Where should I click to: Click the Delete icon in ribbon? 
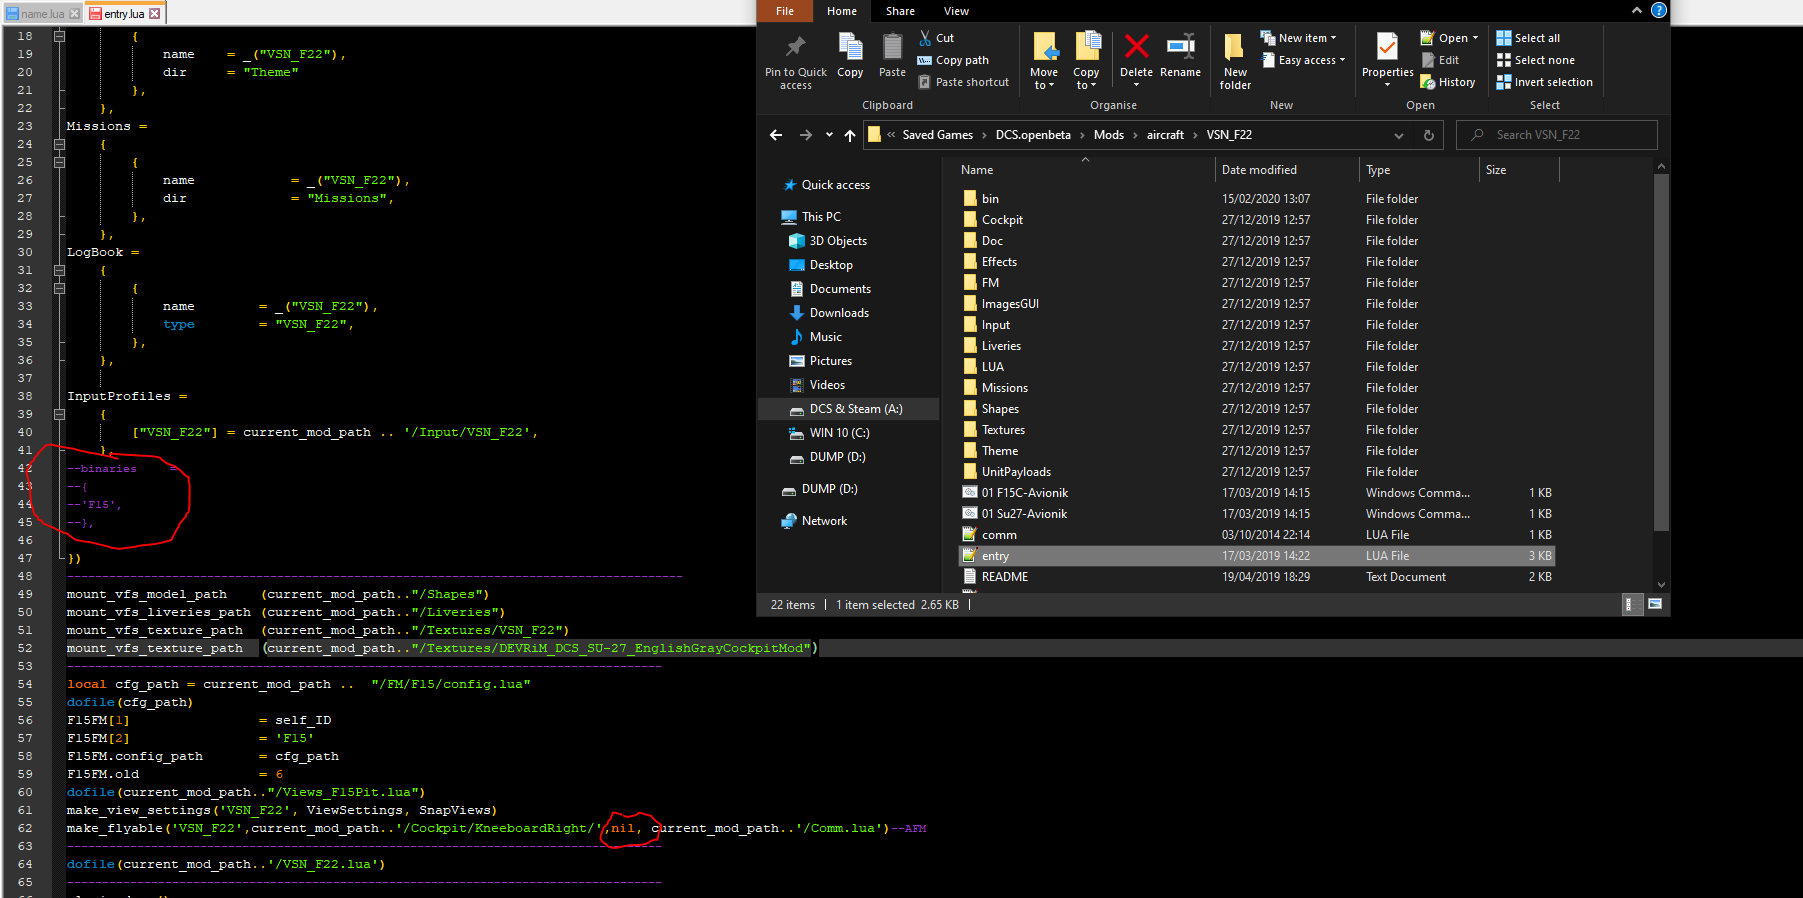pyautogui.click(x=1136, y=47)
